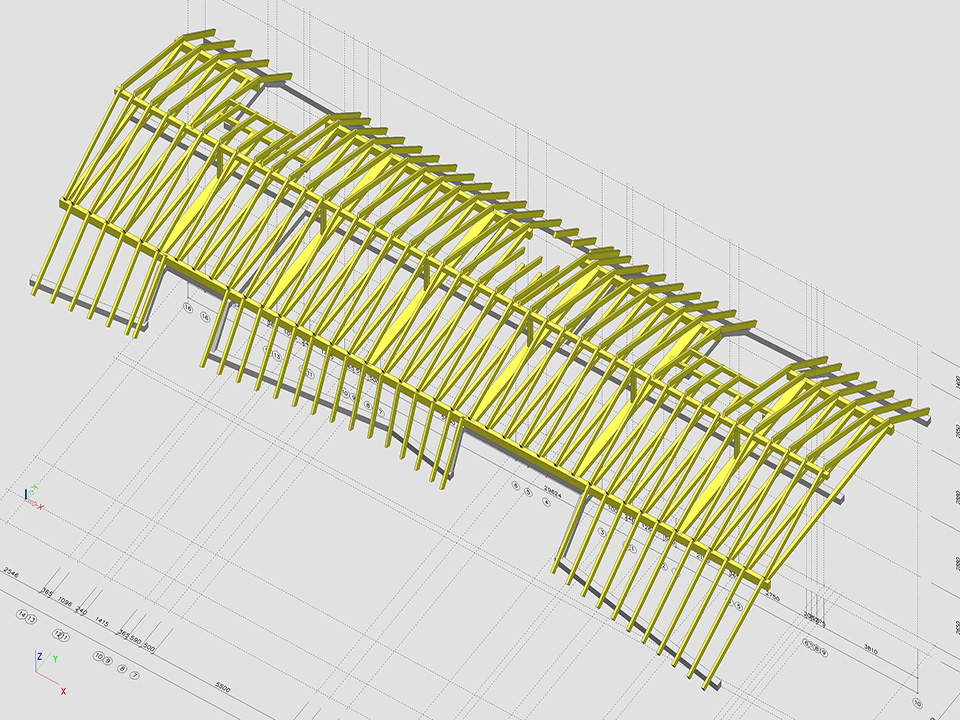Image resolution: width=960 pixels, height=720 pixels.
Task: Click the 5500 dimension text
Action: click(x=223, y=689)
